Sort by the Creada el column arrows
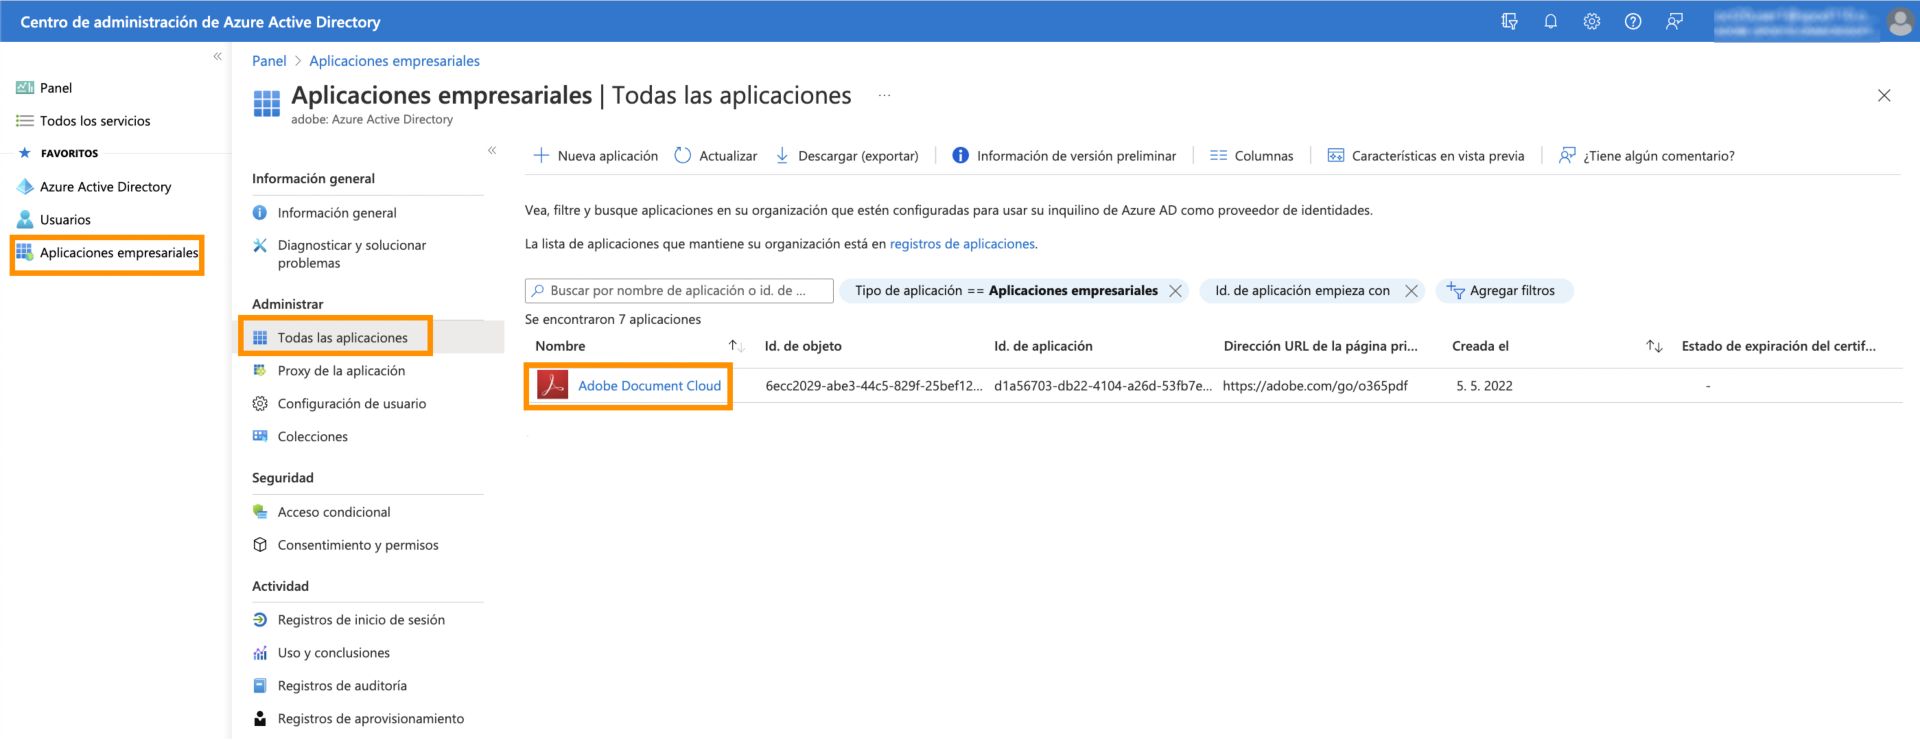The image size is (1920, 740). pyautogui.click(x=1654, y=346)
